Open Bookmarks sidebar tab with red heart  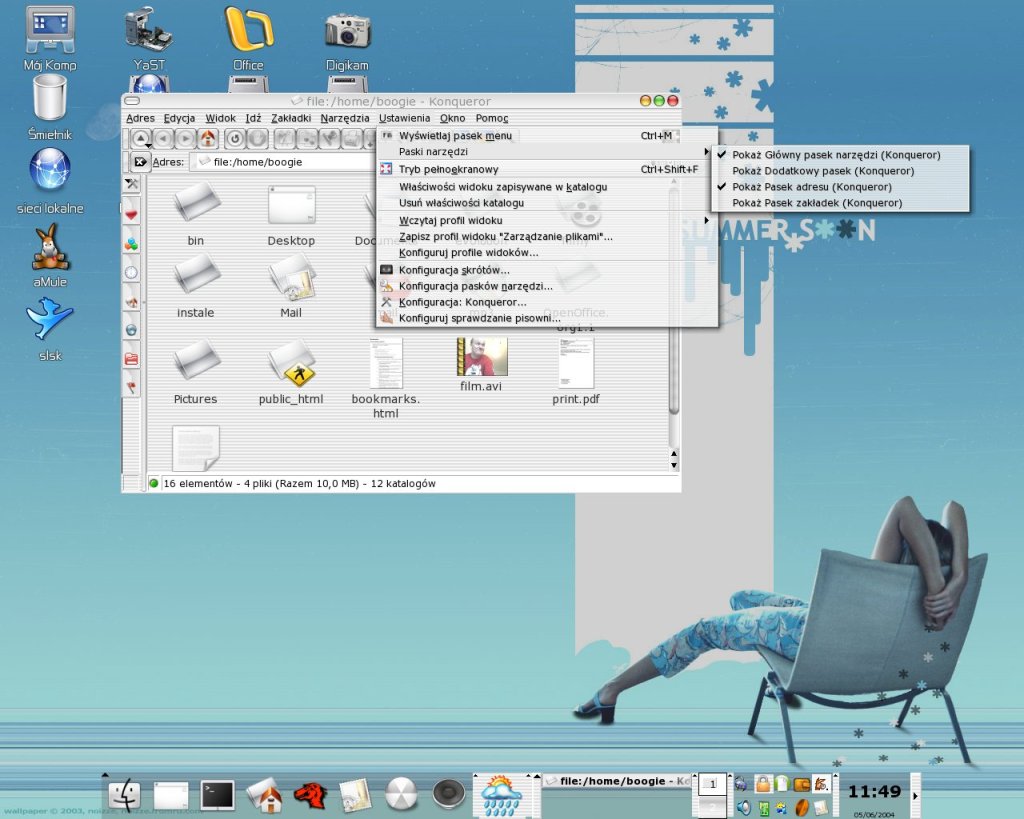point(132,214)
